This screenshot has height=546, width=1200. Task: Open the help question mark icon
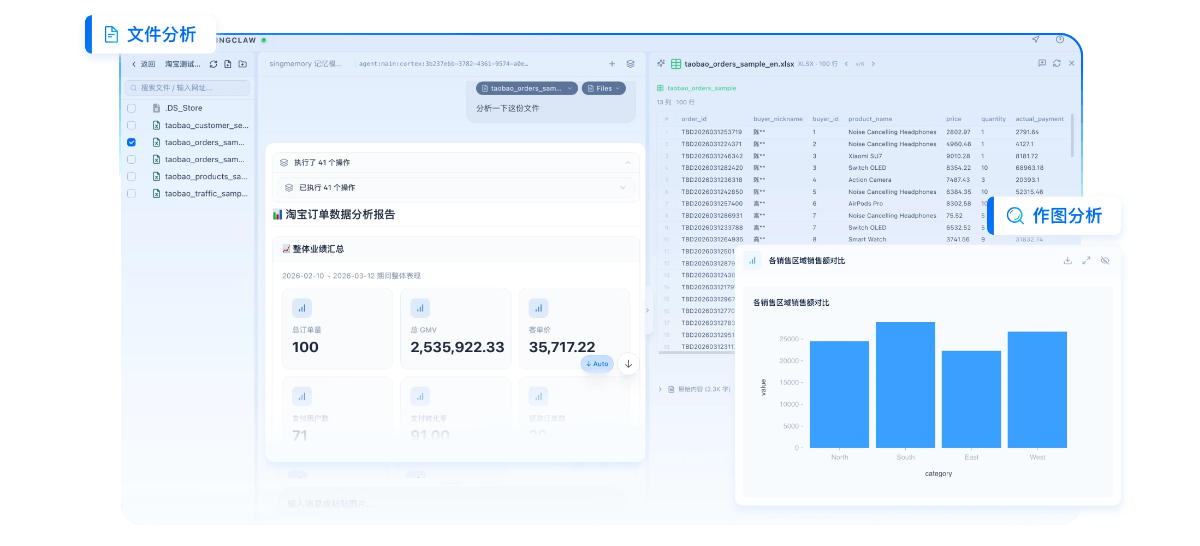coord(1060,40)
